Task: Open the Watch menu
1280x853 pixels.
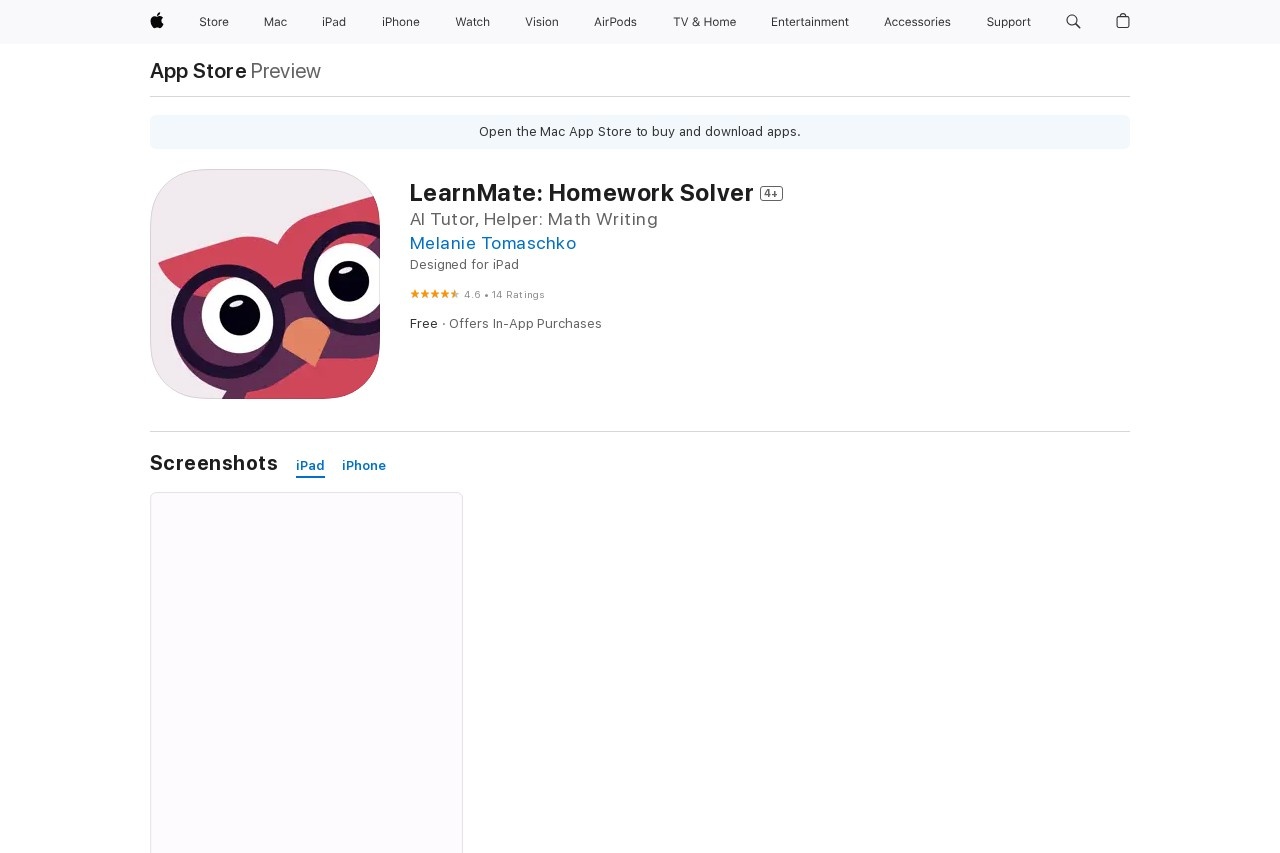Action: tap(472, 22)
